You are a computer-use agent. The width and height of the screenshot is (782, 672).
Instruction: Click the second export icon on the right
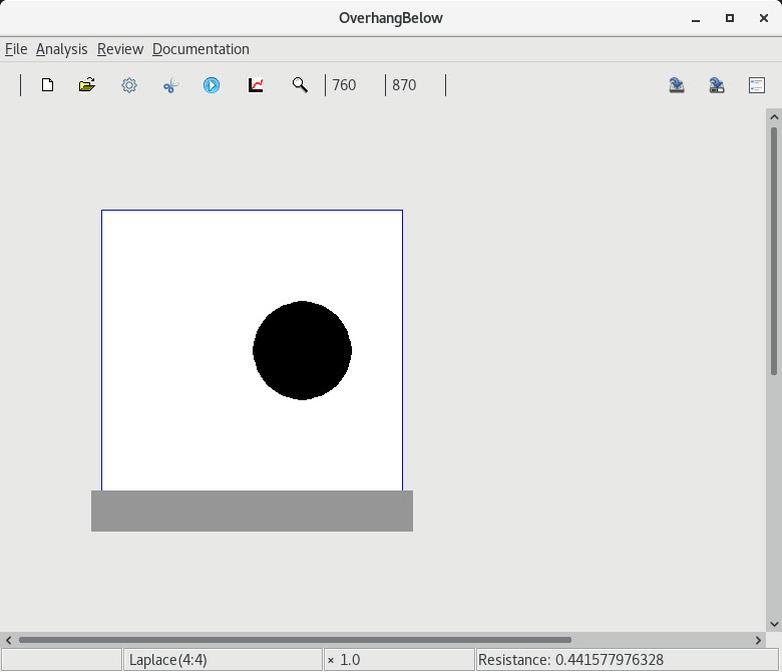(717, 85)
